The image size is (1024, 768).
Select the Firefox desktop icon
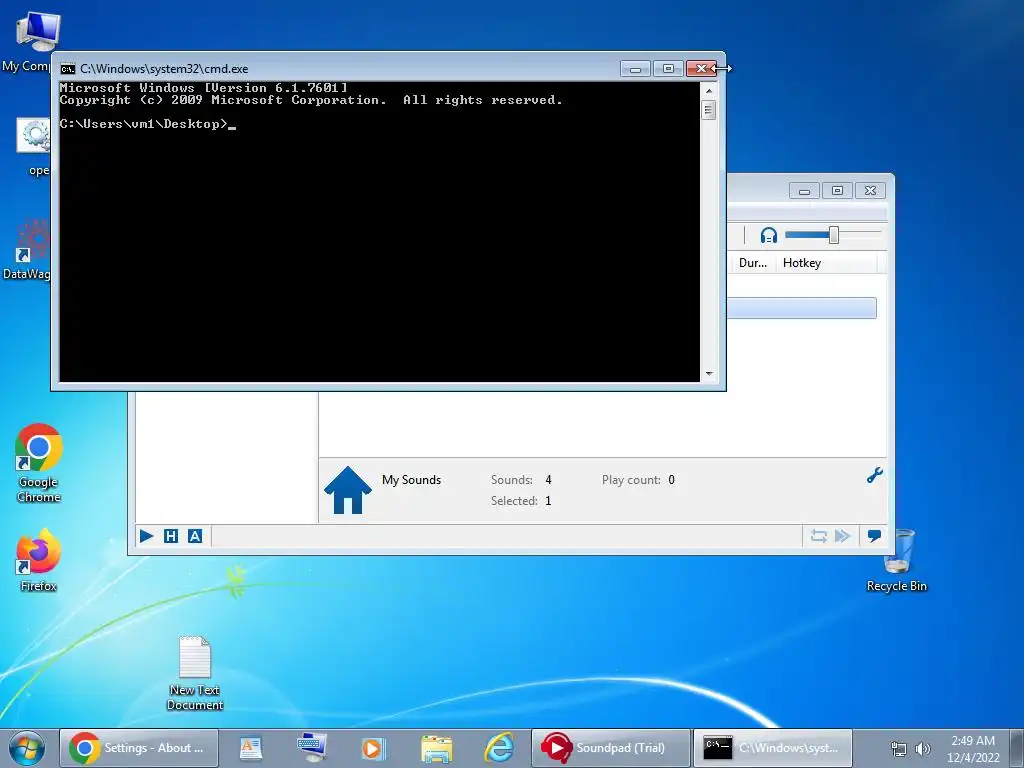(39, 560)
